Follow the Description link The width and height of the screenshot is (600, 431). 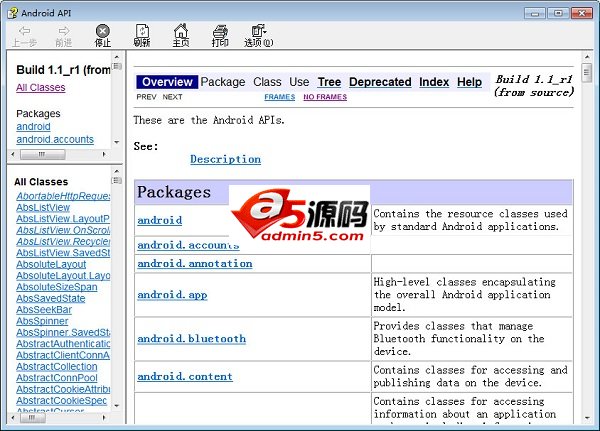coord(225,159)
